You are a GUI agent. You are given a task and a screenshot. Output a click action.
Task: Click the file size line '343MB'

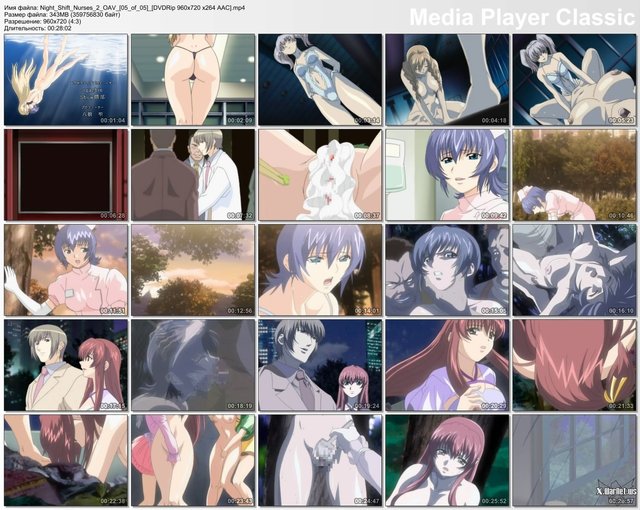62,15
